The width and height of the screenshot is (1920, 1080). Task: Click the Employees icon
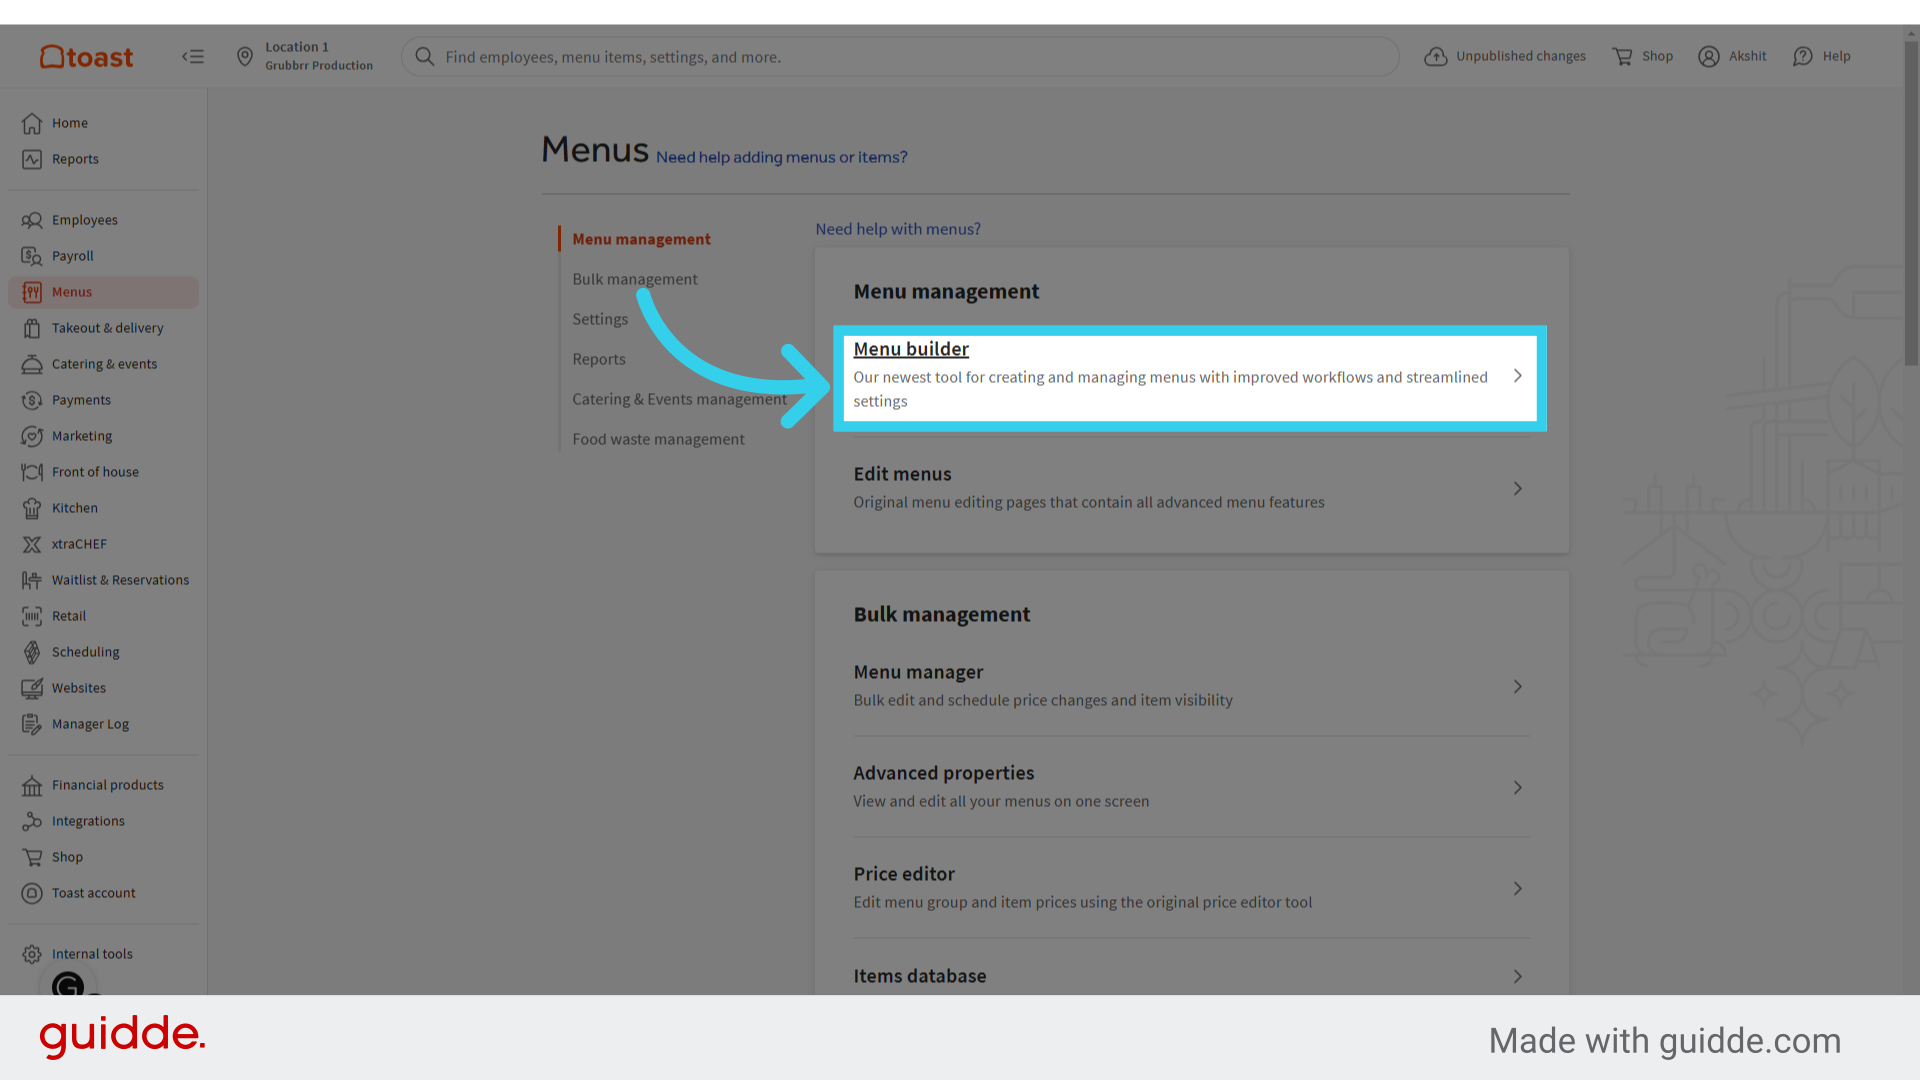(32, 220)
